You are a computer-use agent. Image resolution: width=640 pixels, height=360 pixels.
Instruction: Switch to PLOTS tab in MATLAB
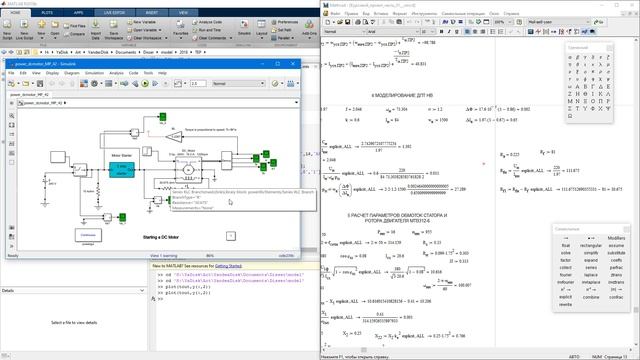point(47,13)
